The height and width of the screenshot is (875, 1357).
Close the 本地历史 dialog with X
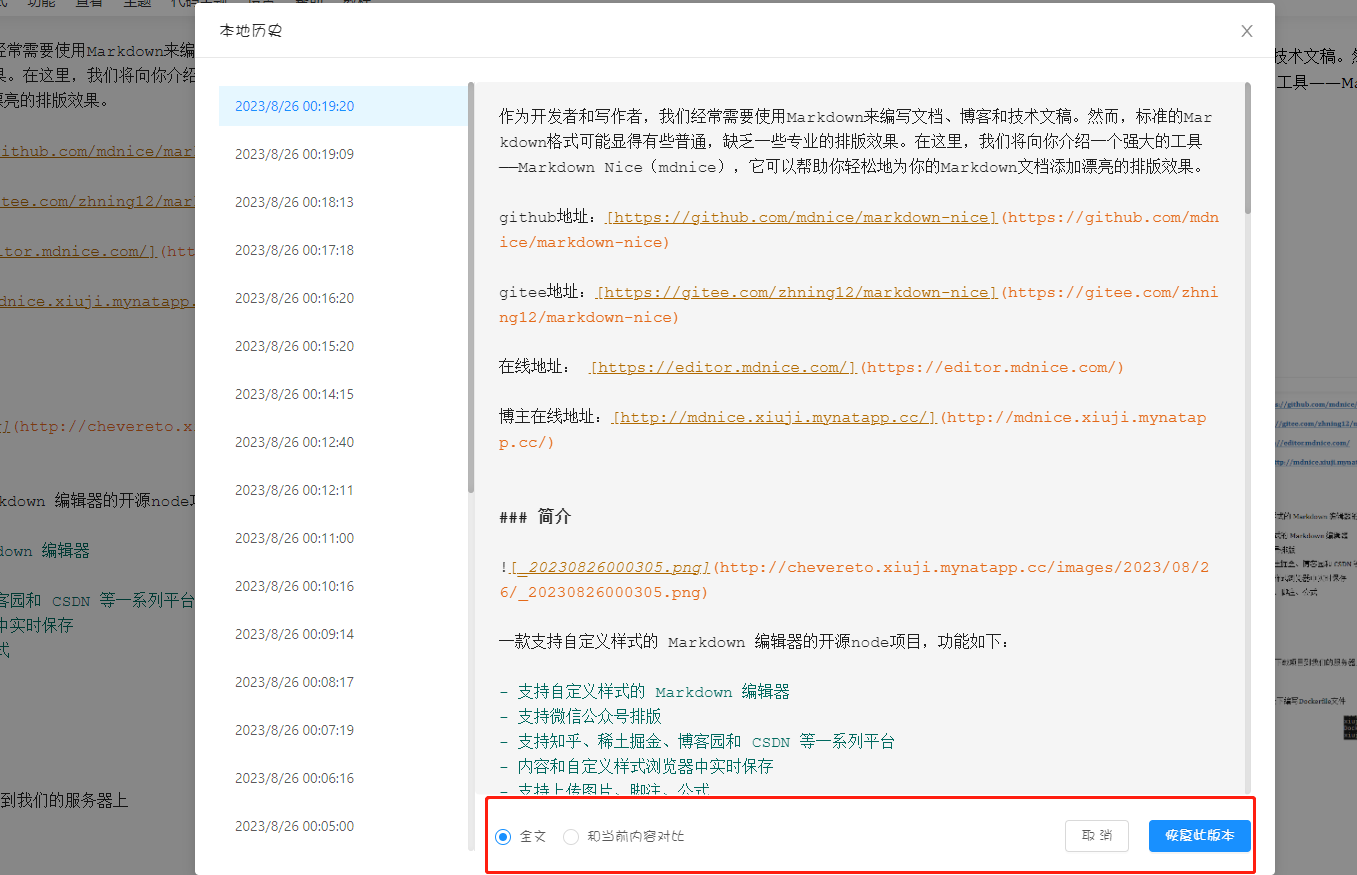tap(1247, 31)
